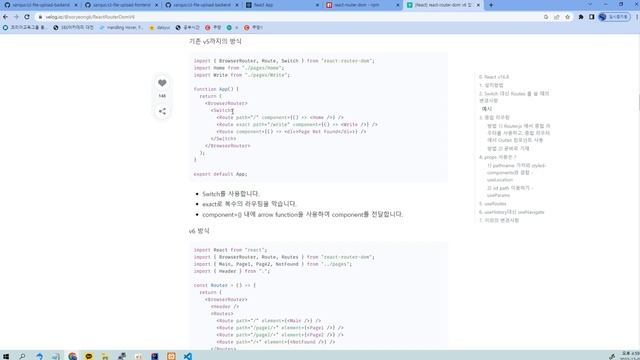Click the share icon below the like count
The height and width of the screenshot is (360, 640).
pos(162,111)
